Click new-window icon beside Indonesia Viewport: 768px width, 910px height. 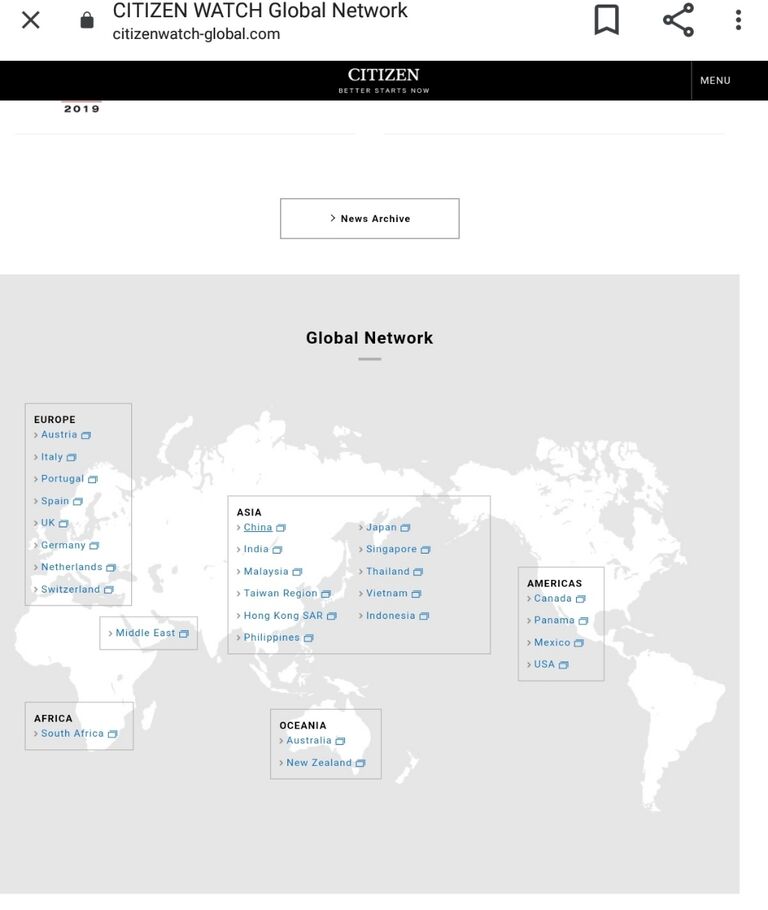point(424,616)
